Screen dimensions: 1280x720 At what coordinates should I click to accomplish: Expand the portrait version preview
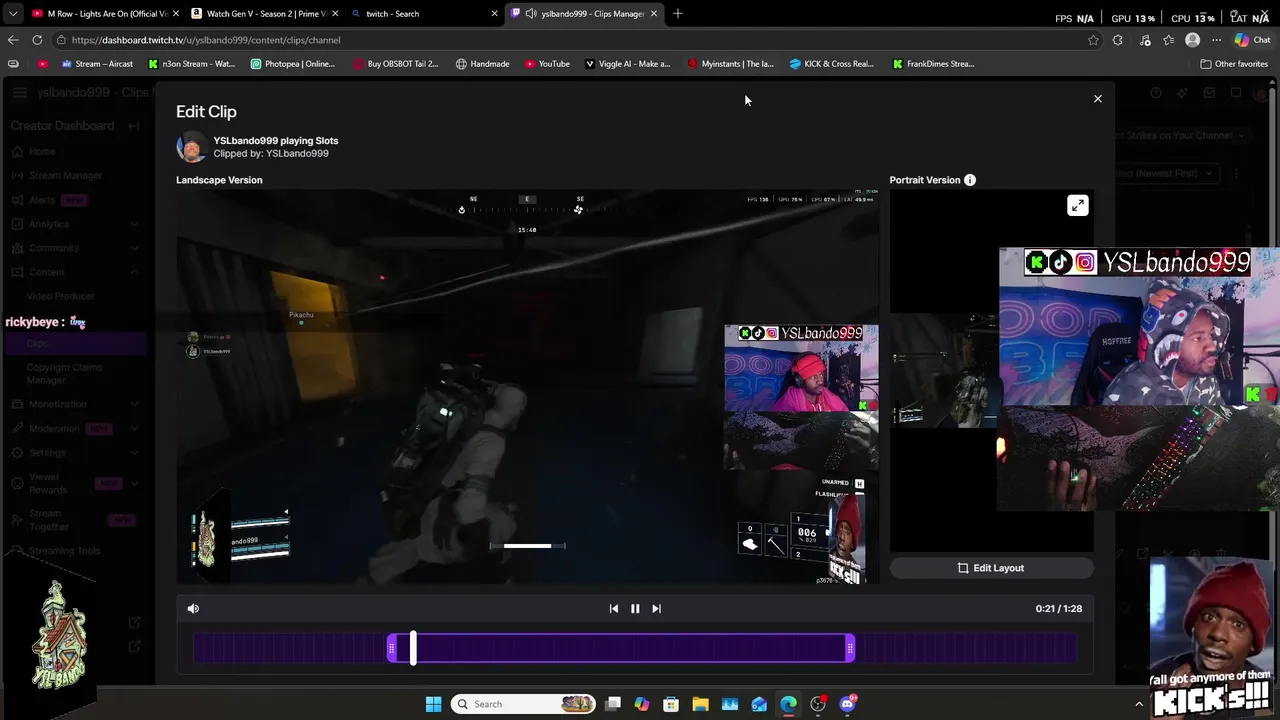(x=1077, y=205)
